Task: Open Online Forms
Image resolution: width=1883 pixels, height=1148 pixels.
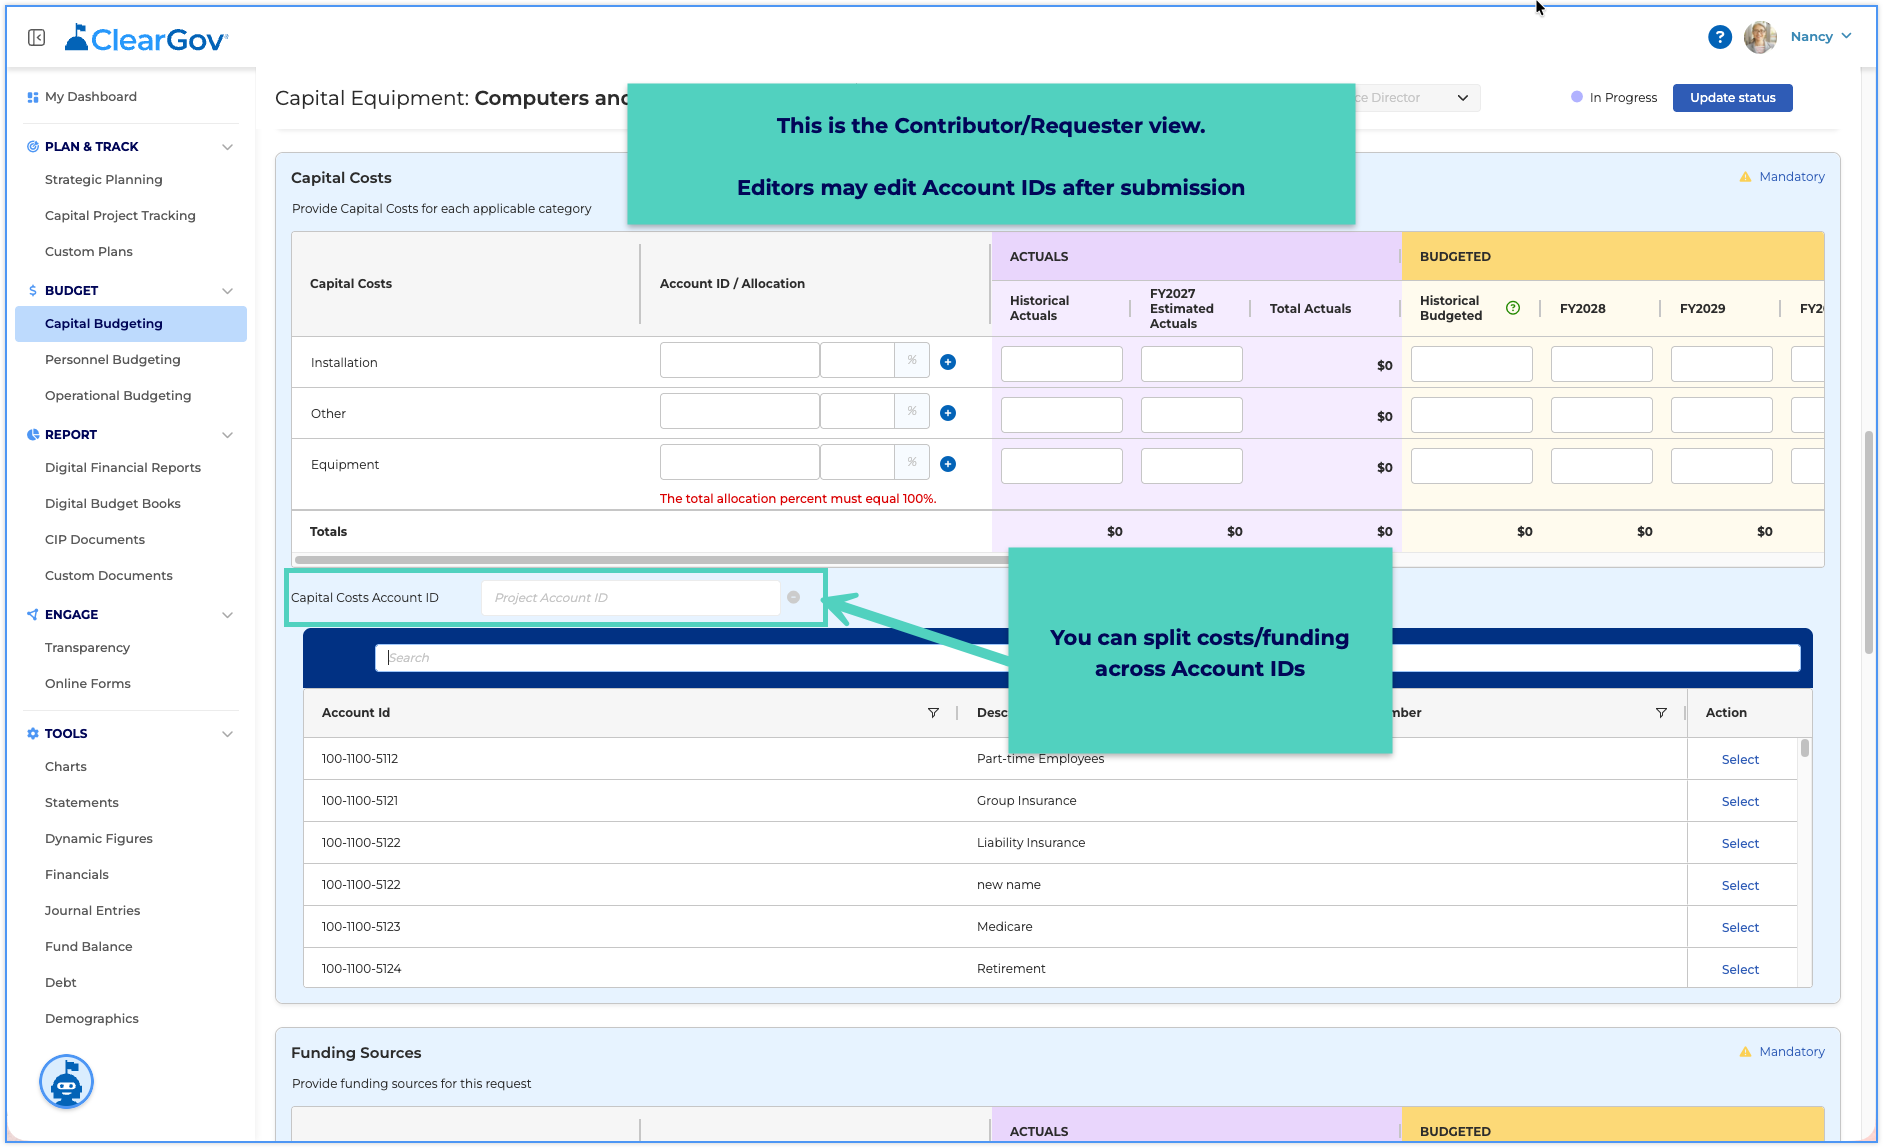Action: [x=88, y=684]
